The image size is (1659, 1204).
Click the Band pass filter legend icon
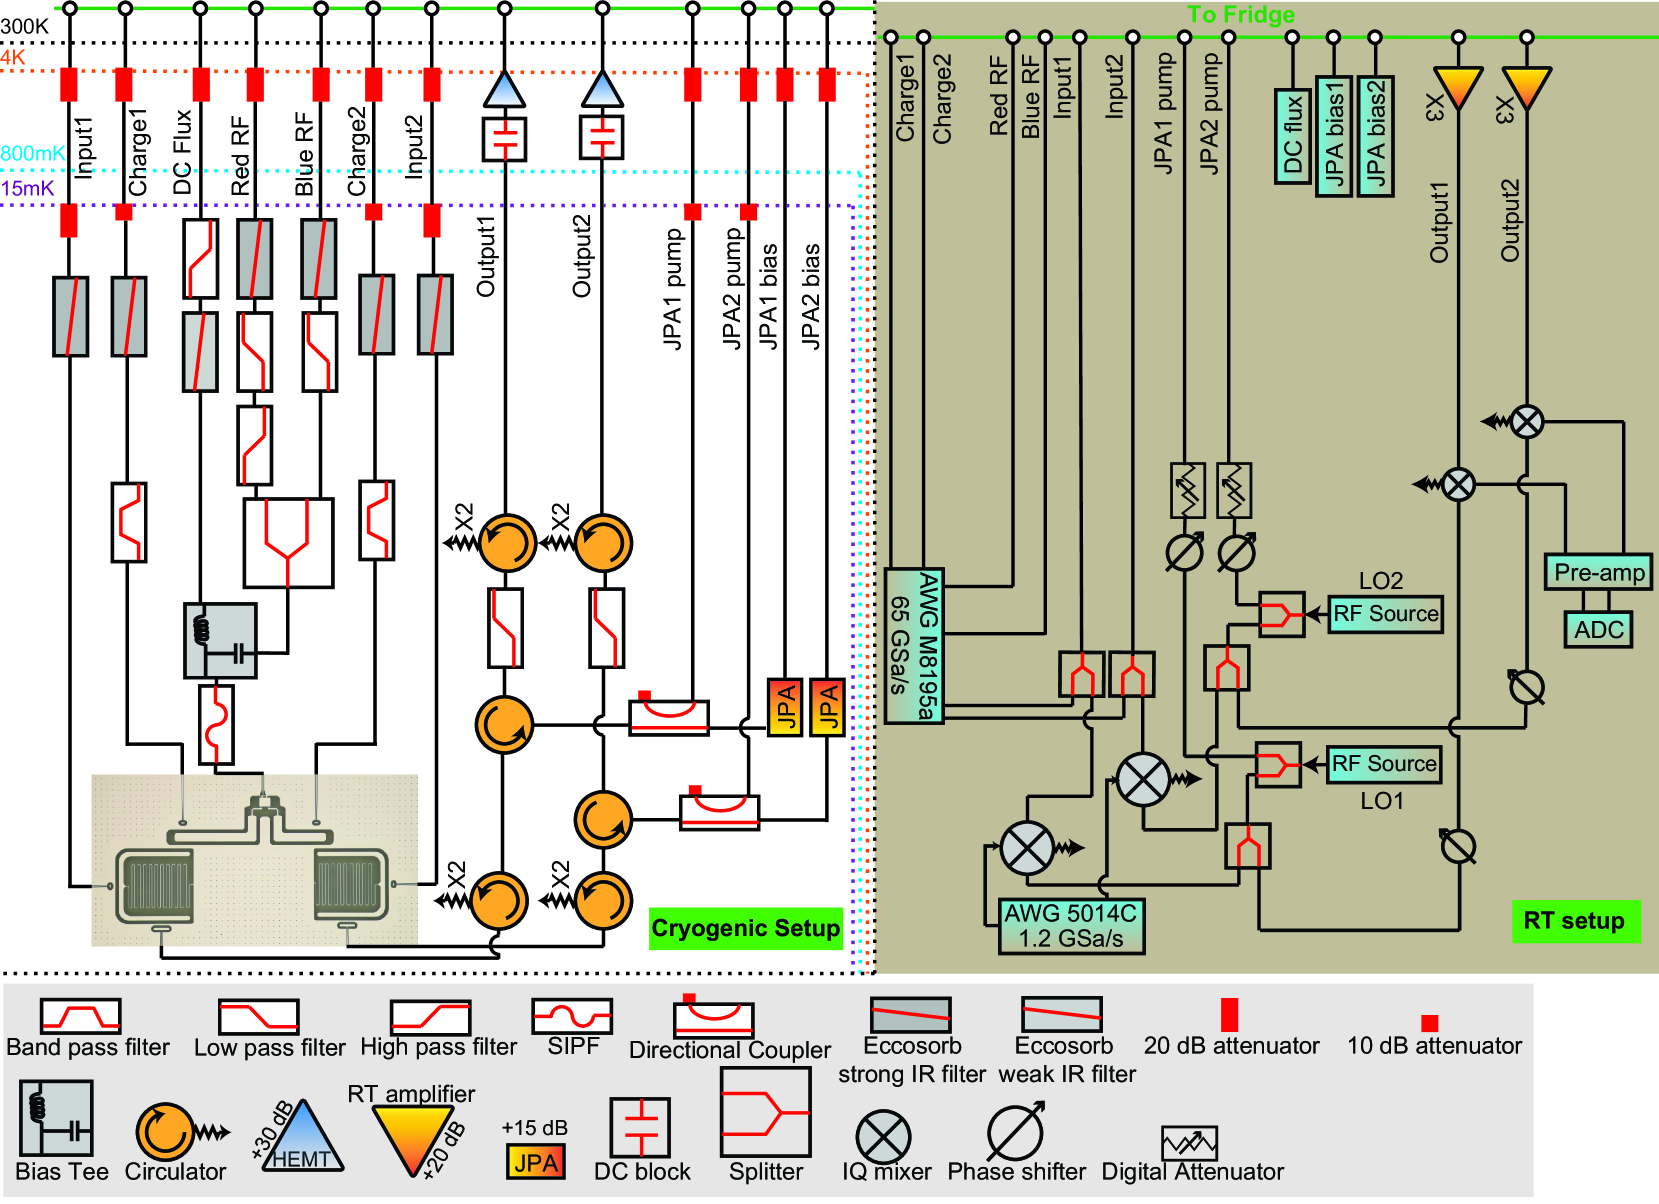pyautogui.click(x=80, y=1016)
